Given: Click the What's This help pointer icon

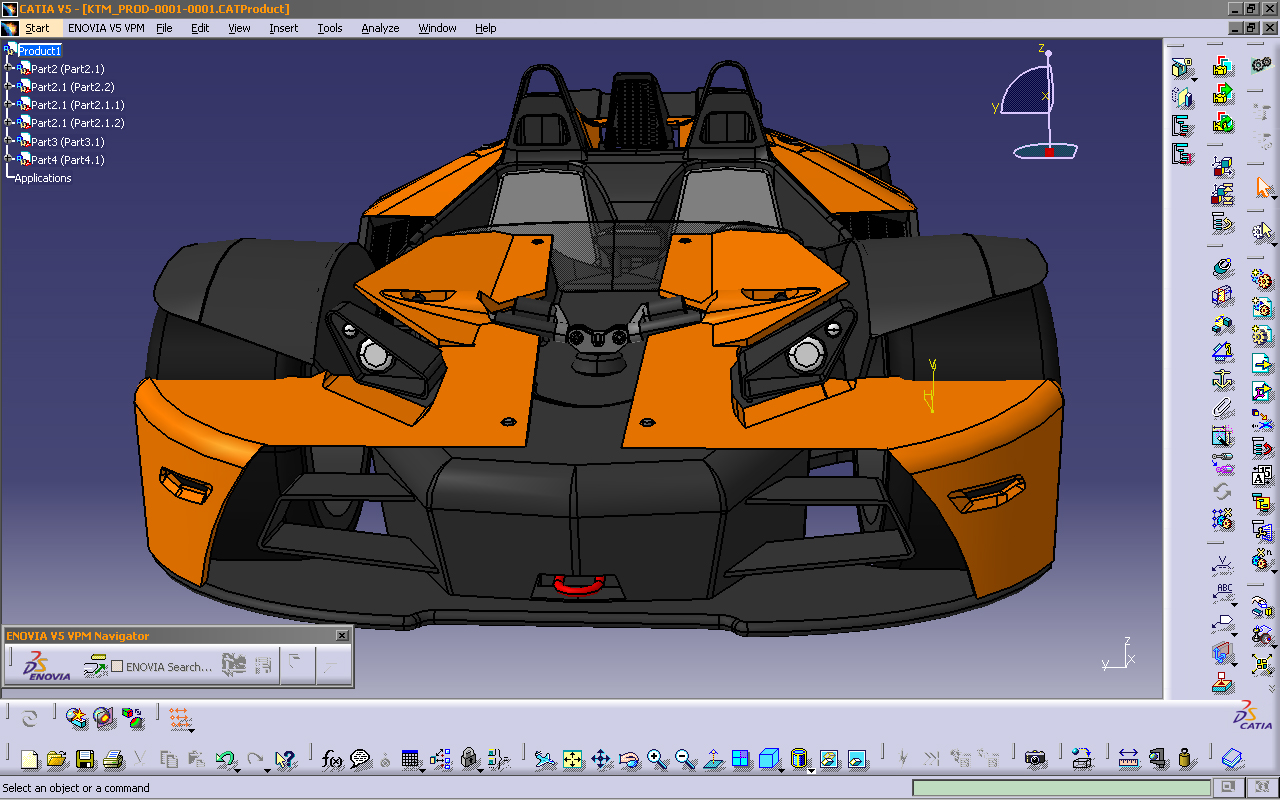Looking at the screenshot, I should [285, 760].
